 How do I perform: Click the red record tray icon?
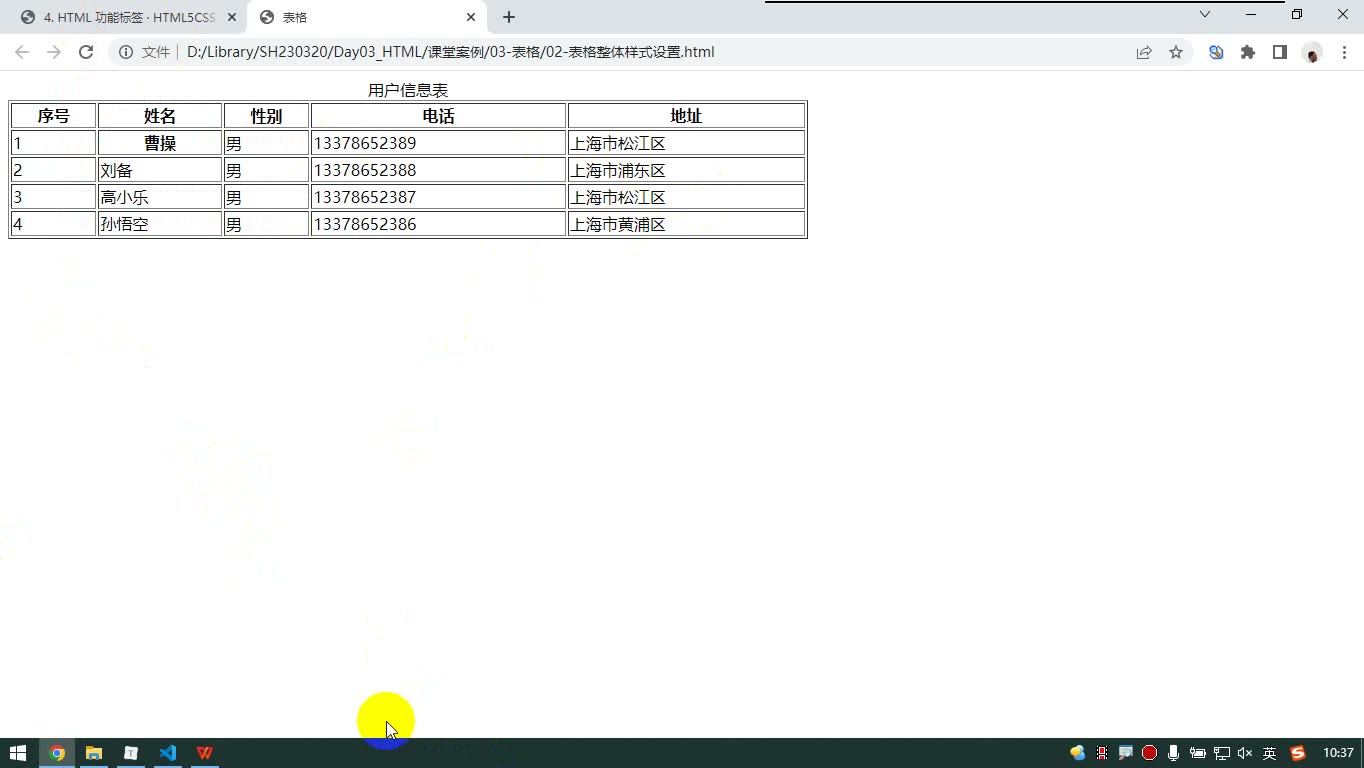(1150, 753)
